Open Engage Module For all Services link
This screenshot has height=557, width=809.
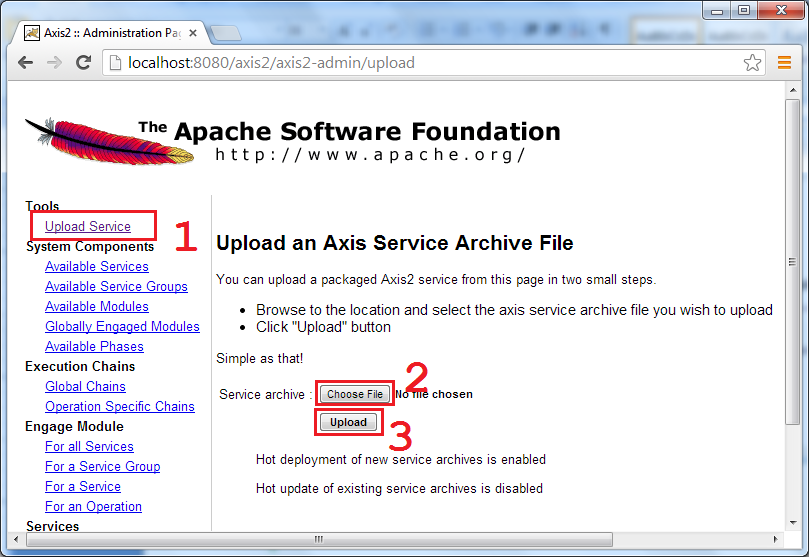pyautogui.click(x=89, y=447)
